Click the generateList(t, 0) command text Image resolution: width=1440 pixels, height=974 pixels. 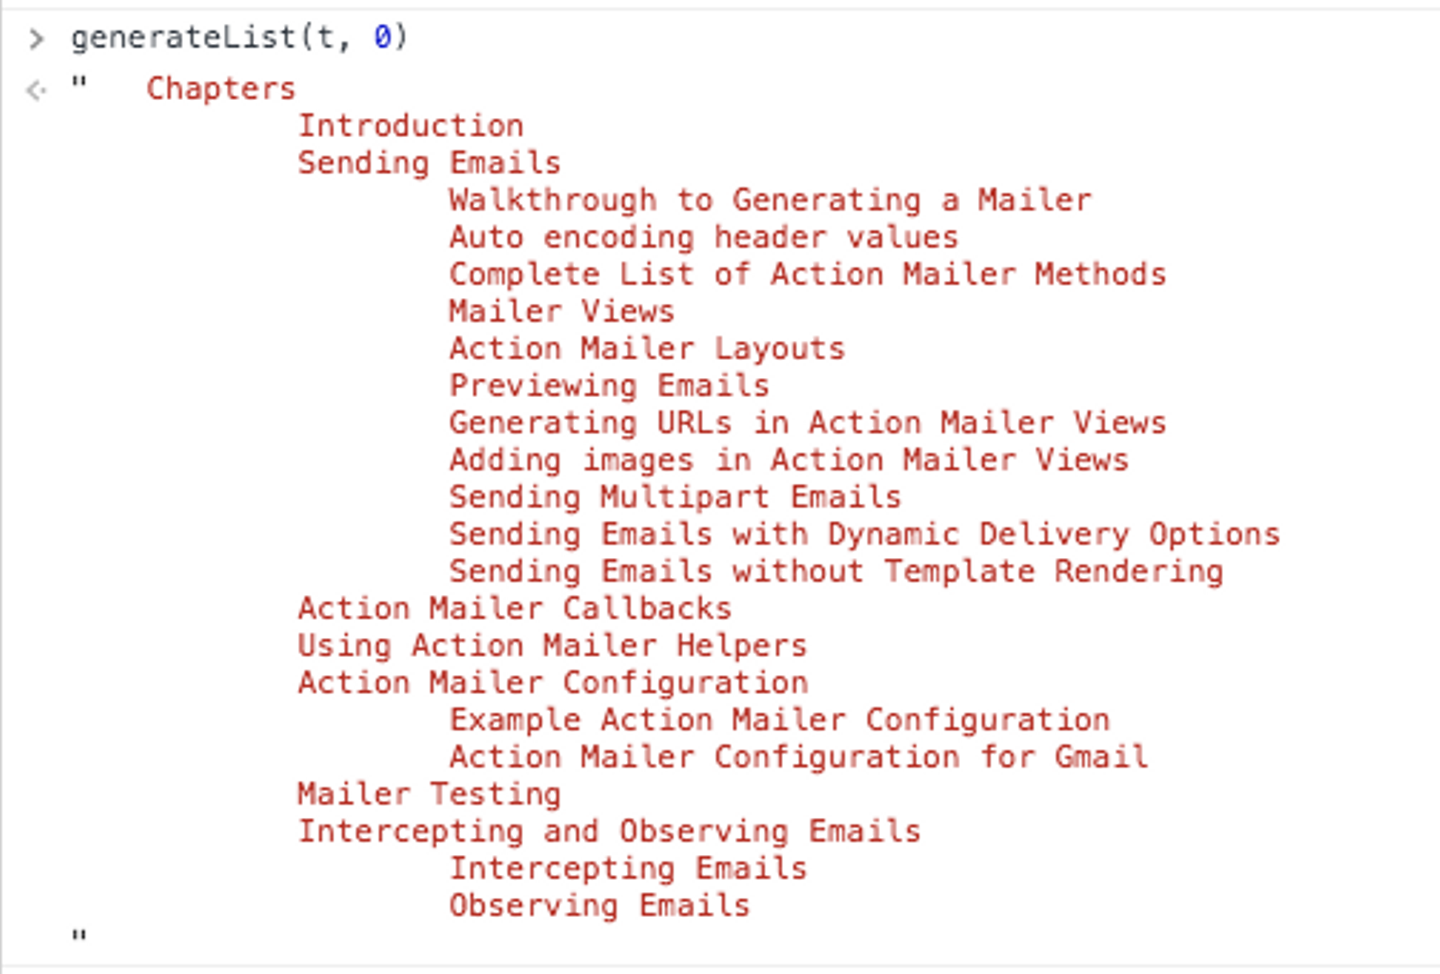[238, 38]
